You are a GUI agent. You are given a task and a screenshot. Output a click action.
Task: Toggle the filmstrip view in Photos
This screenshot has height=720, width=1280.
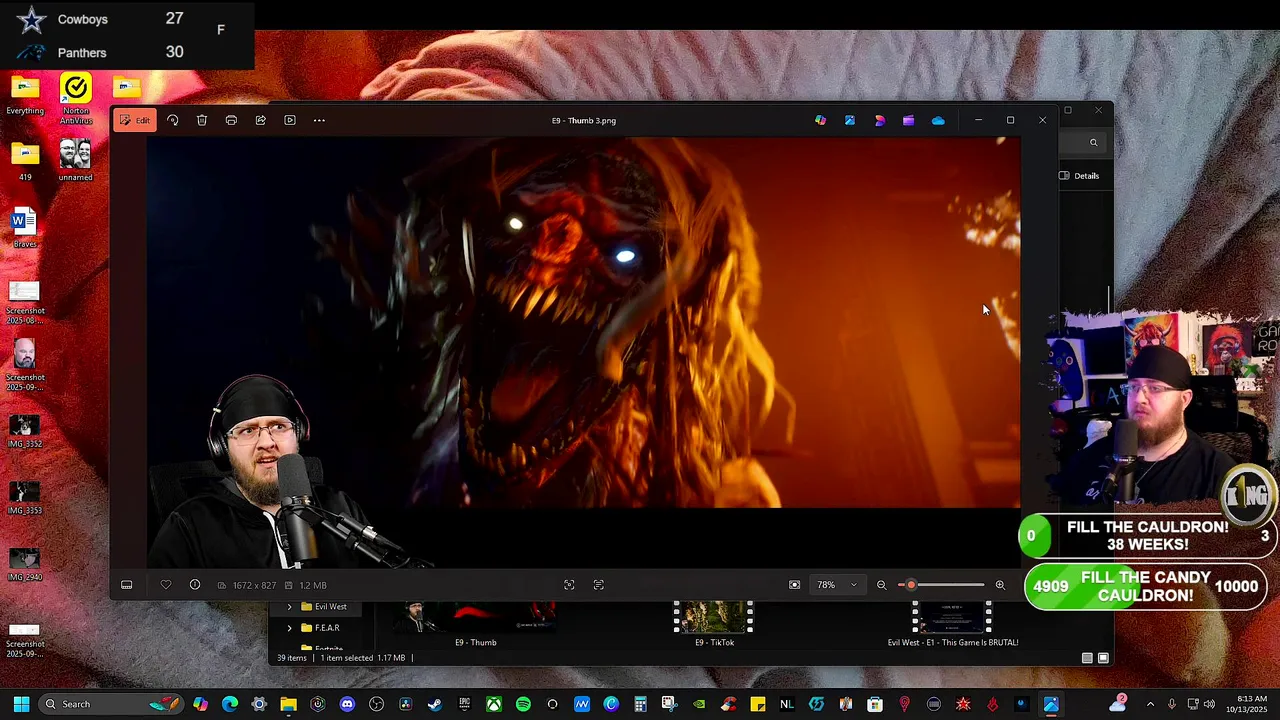127,585
